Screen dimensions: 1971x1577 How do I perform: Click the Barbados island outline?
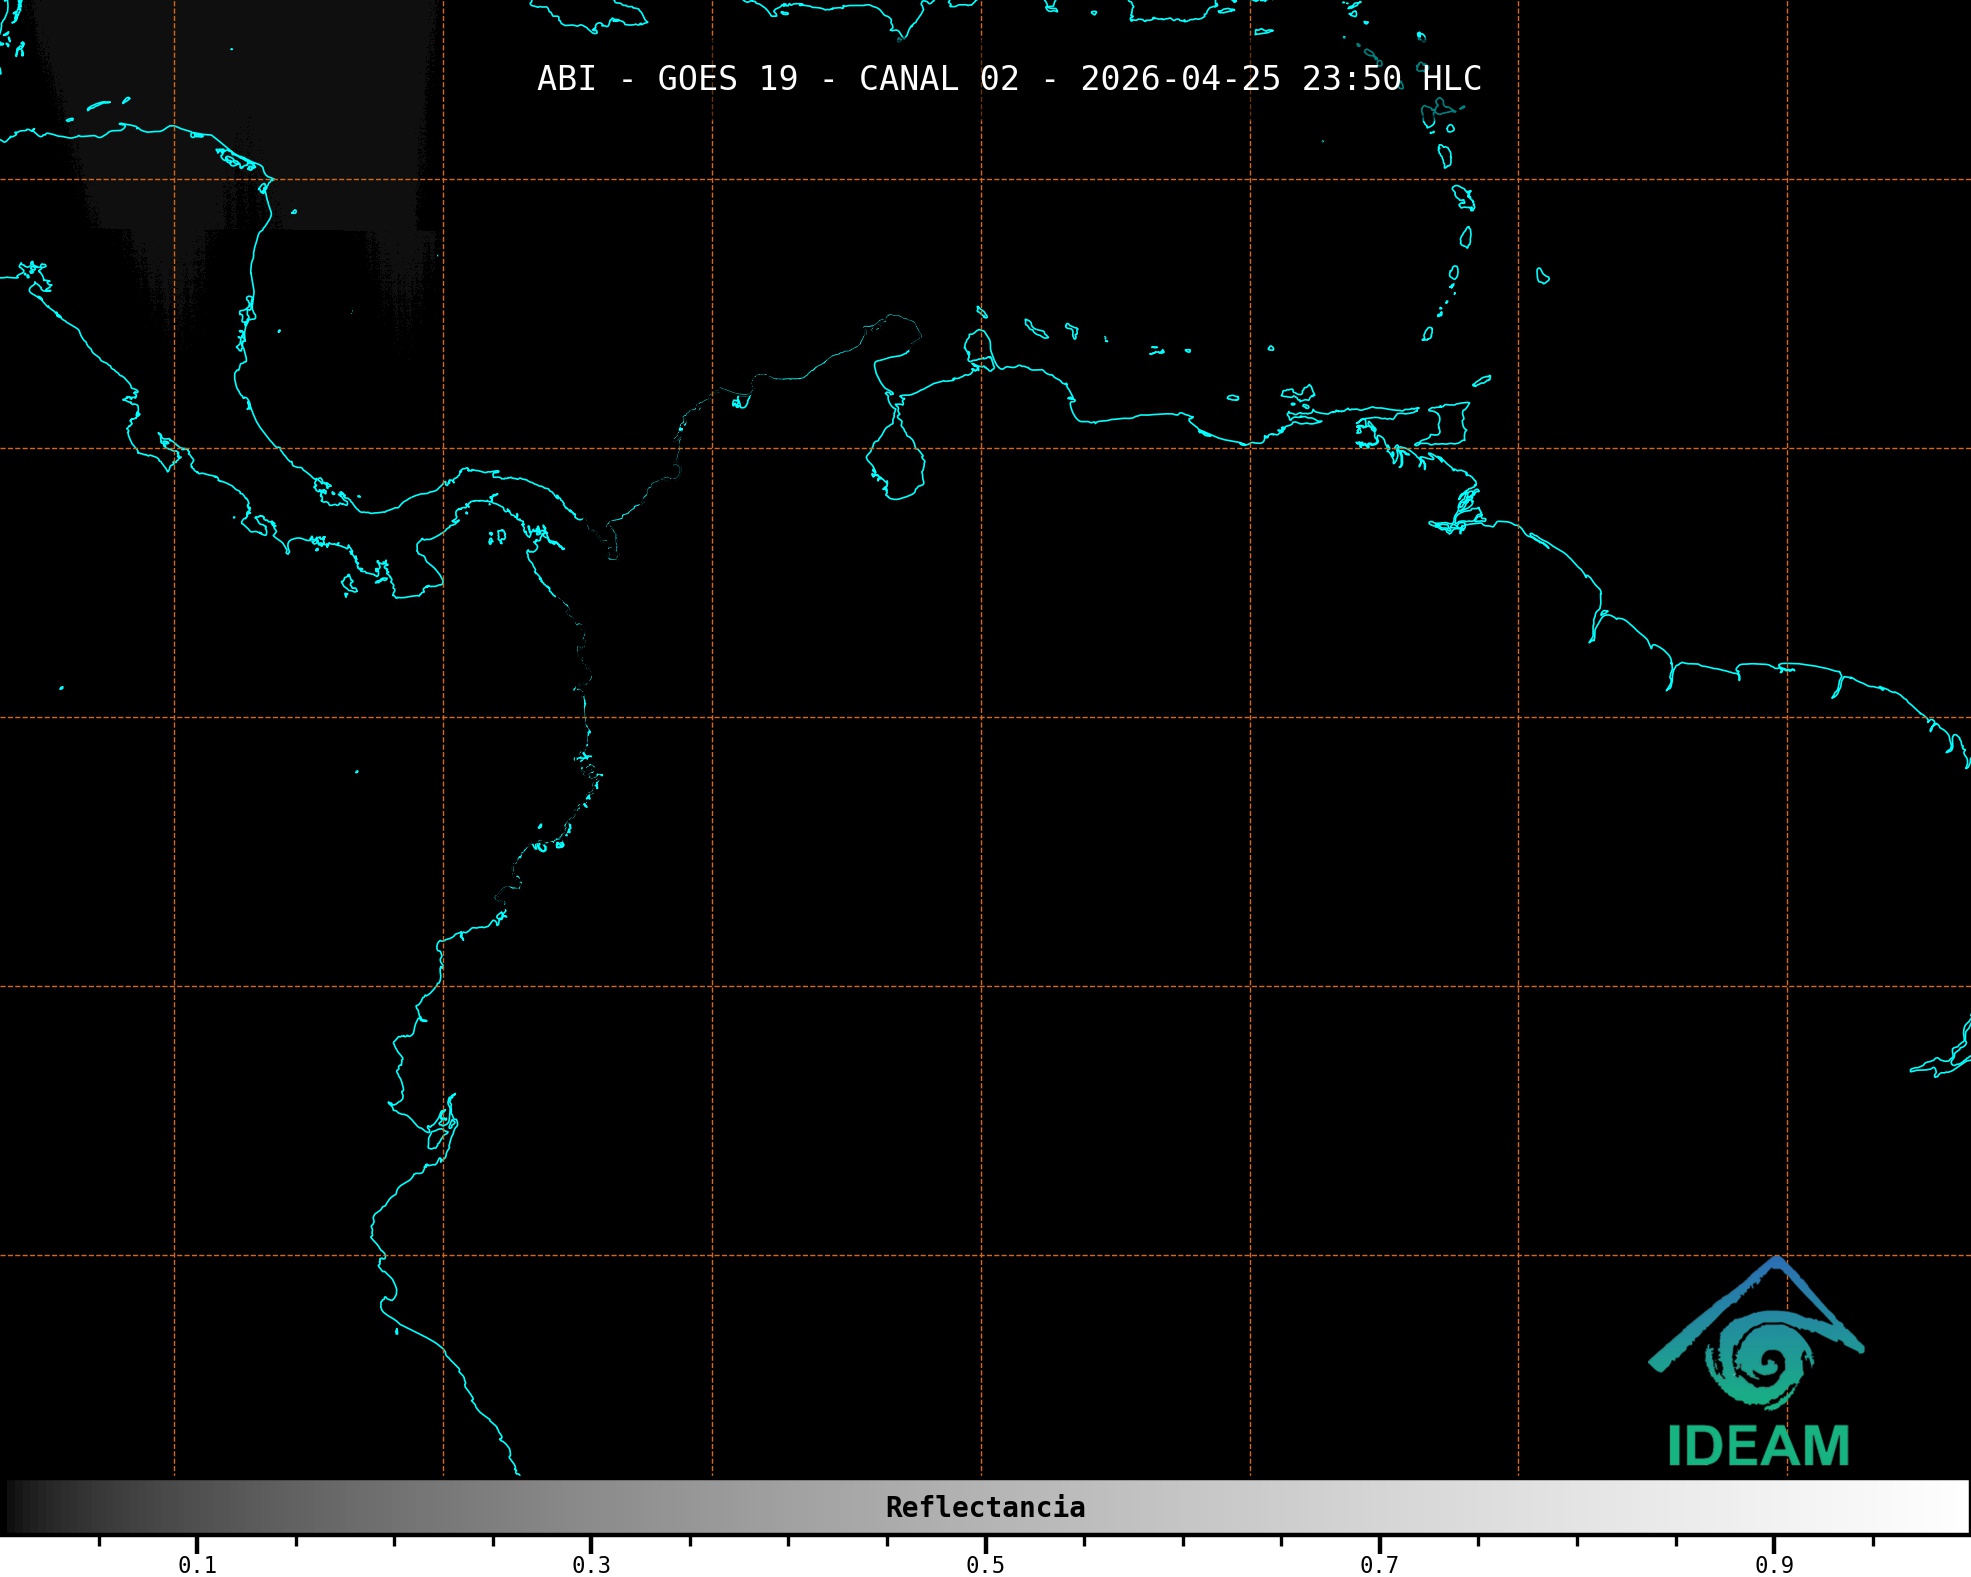pyautogui.click(x=1543, y=276)
